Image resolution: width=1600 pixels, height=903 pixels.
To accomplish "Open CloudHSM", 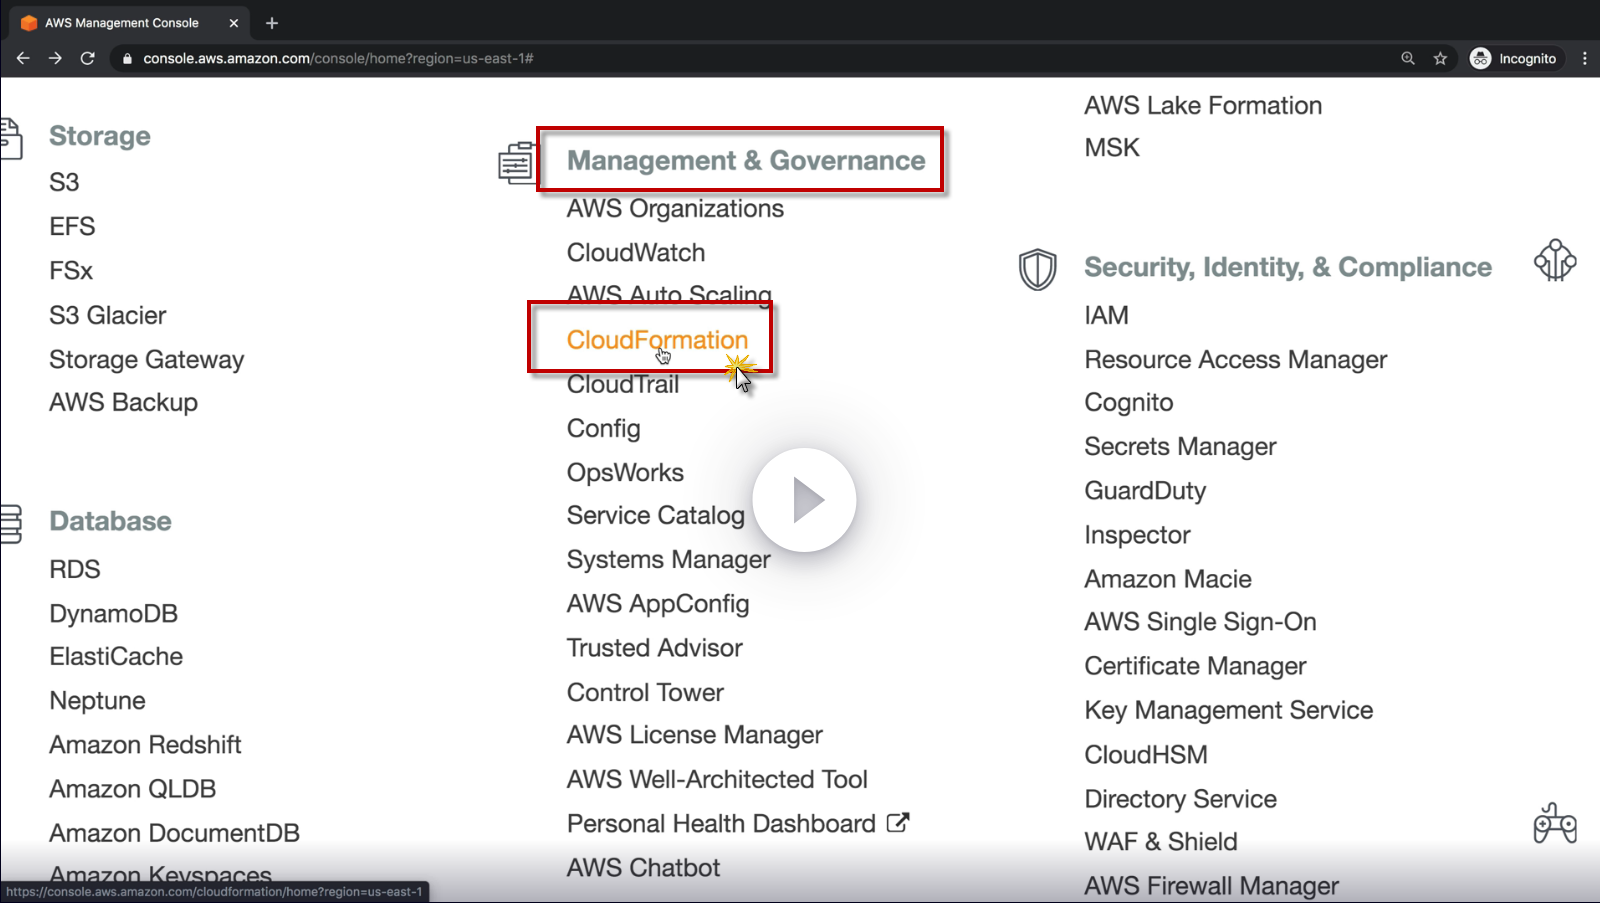I will pyautogui.click(x=1146, y=754).
